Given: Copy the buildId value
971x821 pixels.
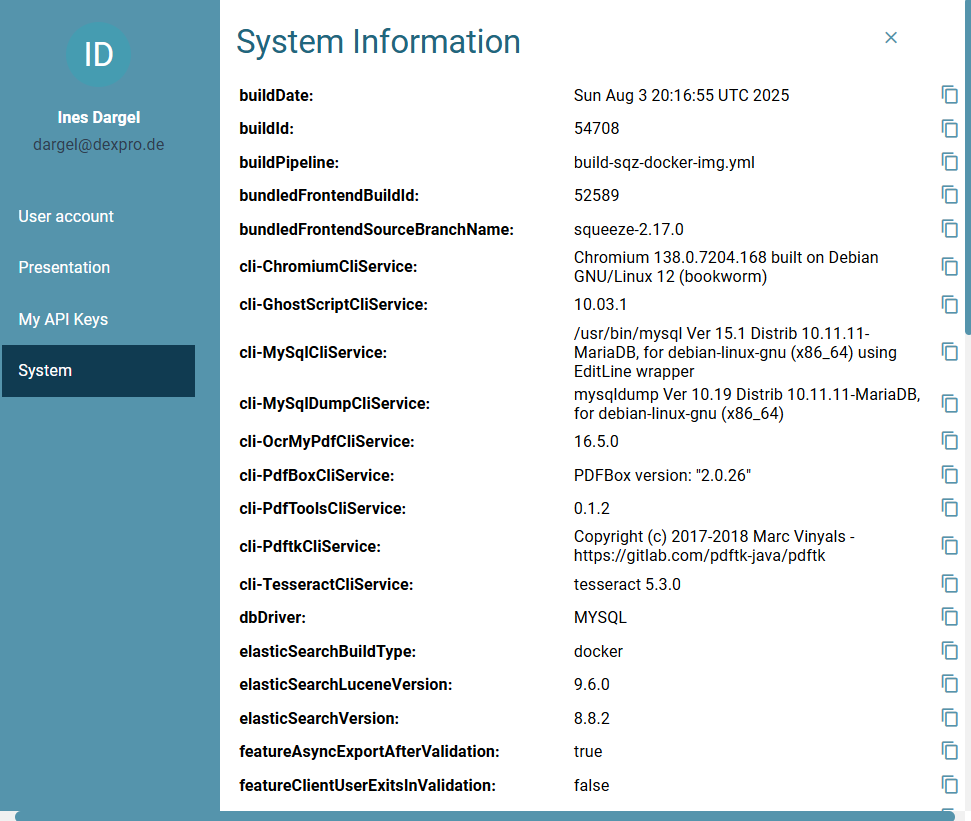Looking at the screenshot, I should point(949,128).
